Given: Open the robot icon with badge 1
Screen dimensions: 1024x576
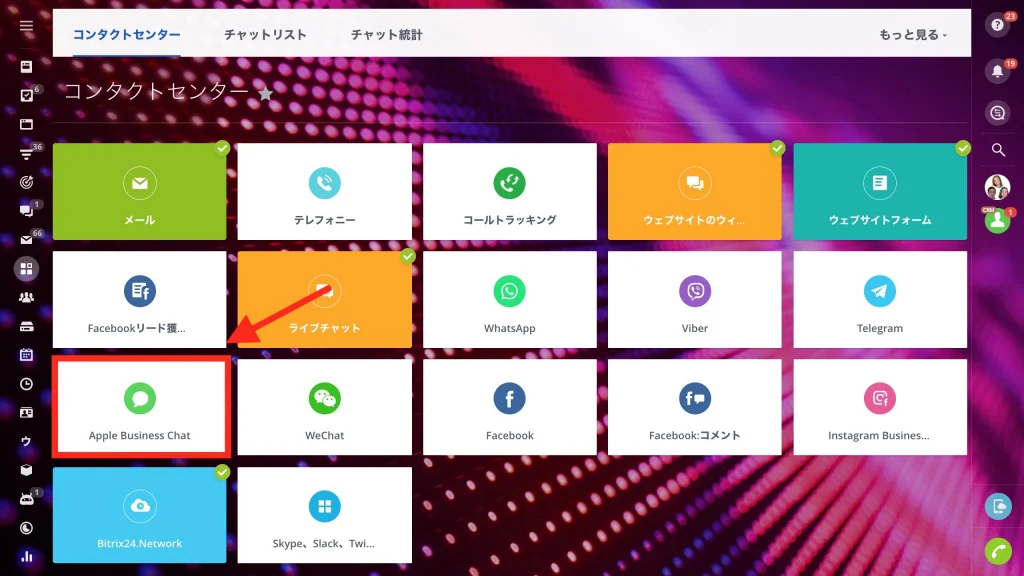Looking at the screenshot, I should [26, 499].
